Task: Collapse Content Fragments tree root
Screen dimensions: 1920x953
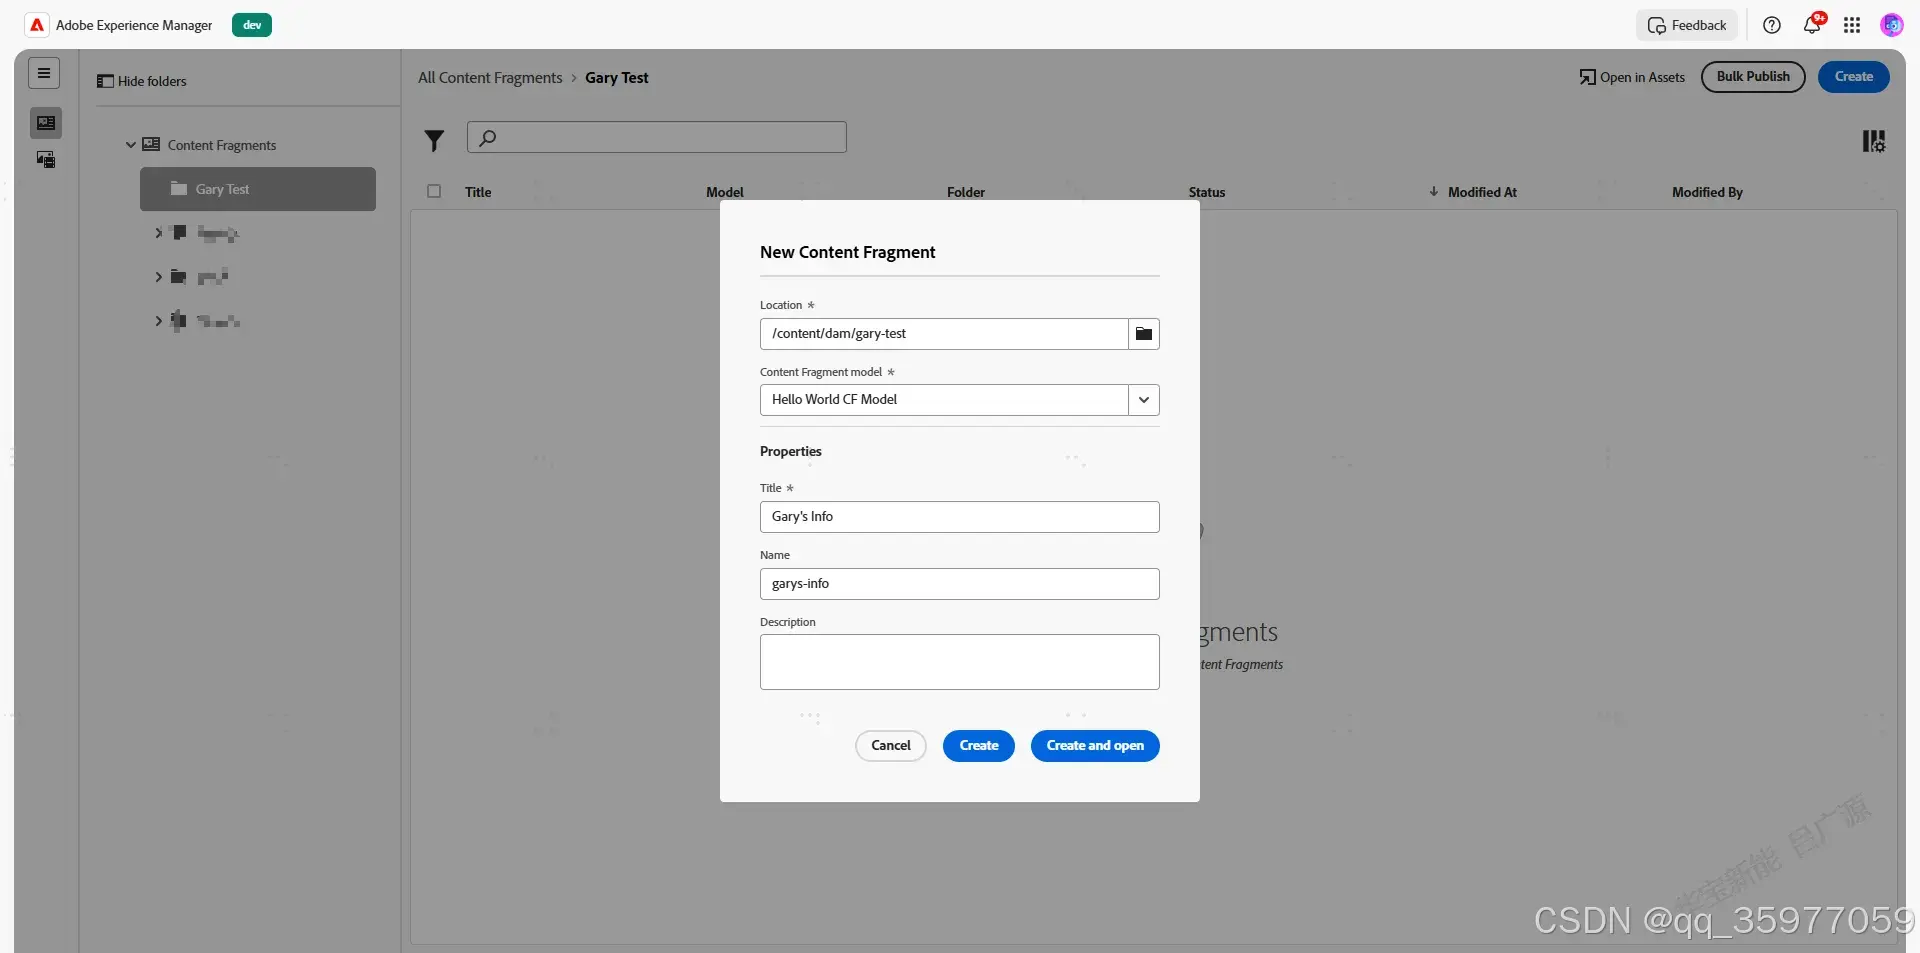Action: click(x=130, y=145)
